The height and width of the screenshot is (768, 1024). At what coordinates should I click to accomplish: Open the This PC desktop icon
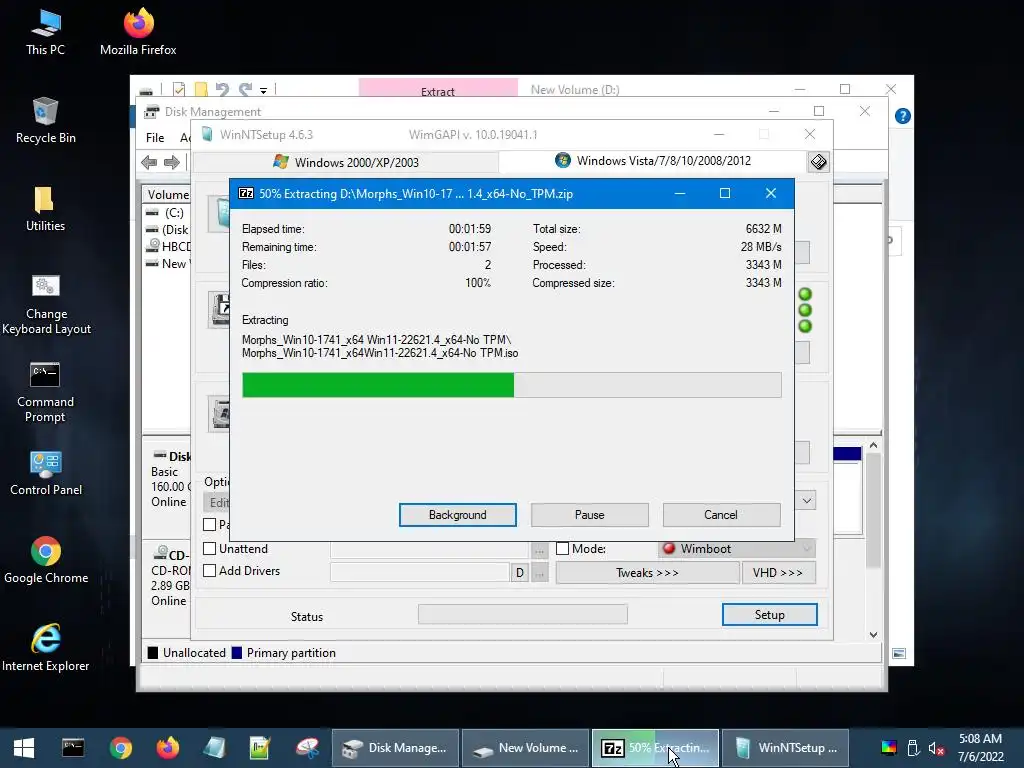pyautogui.click(x=45, y=33)
